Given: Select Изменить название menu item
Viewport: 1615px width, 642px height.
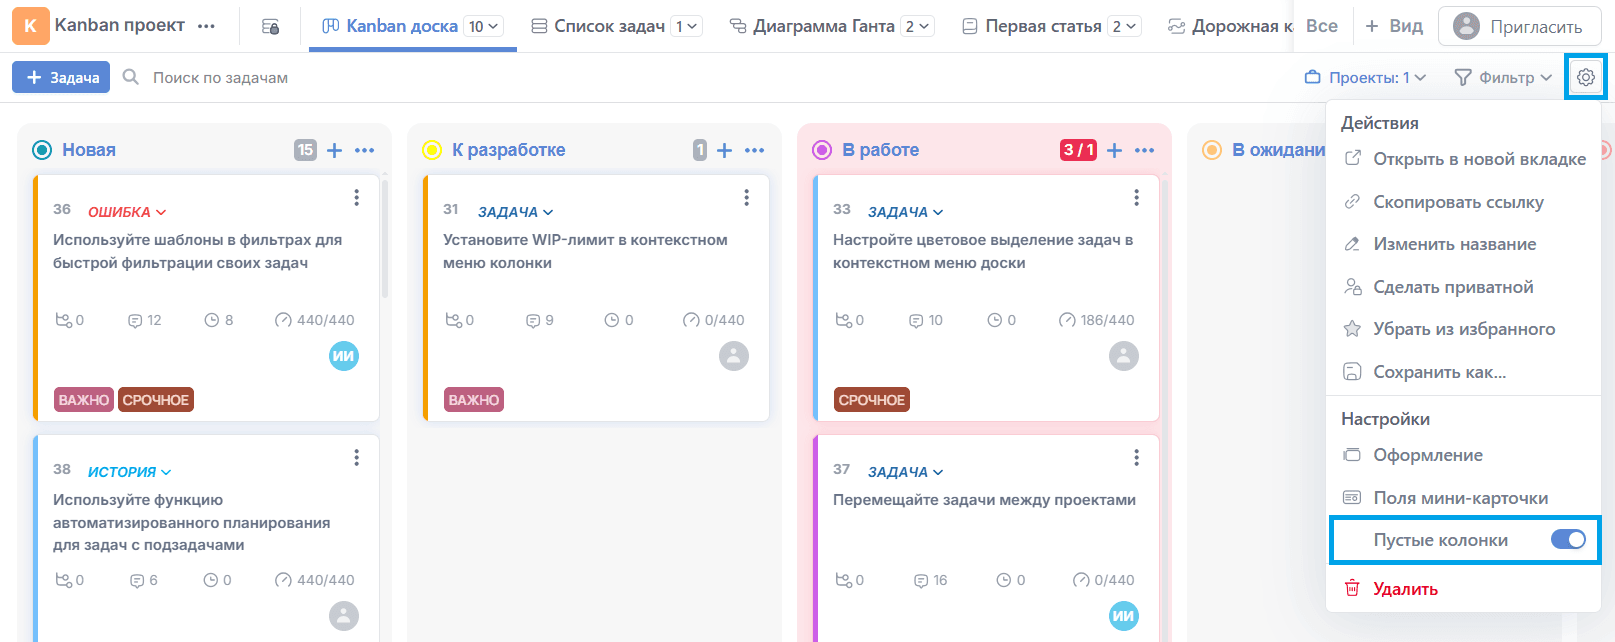Looking at the screenshot, I should (x=1454, y=244).
